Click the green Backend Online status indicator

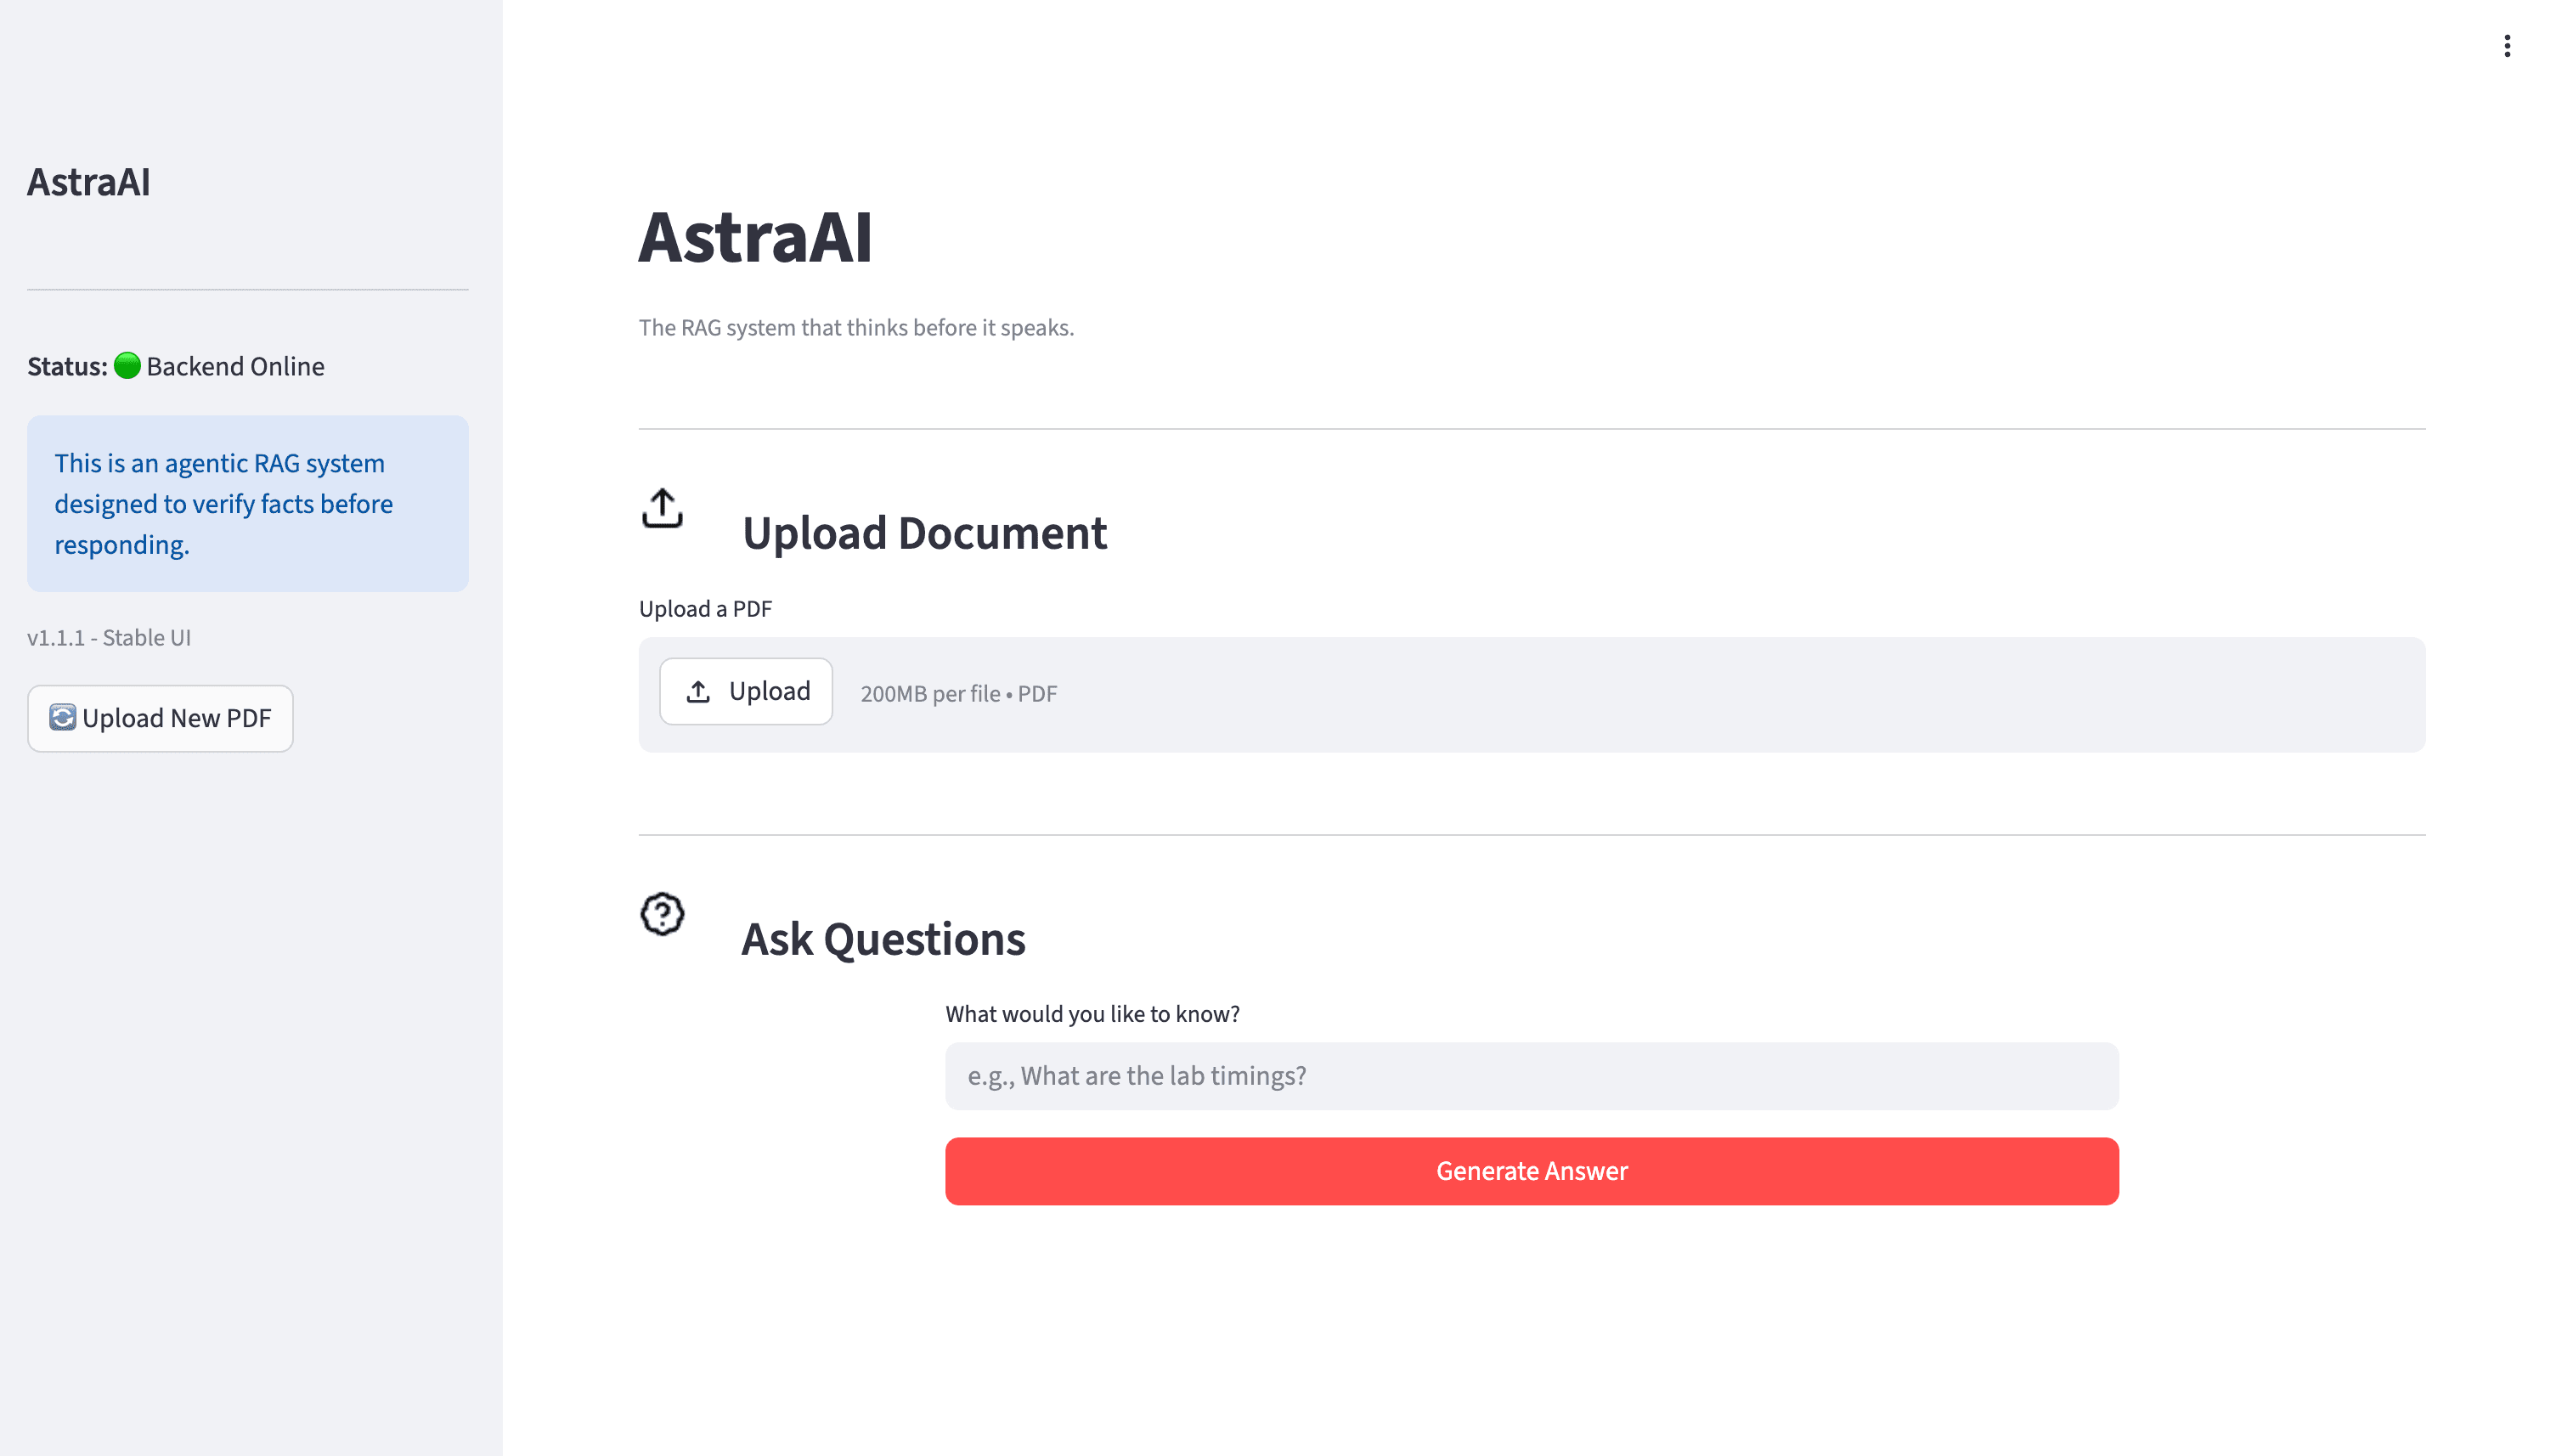pyautogui.click(x=126, y=365)
